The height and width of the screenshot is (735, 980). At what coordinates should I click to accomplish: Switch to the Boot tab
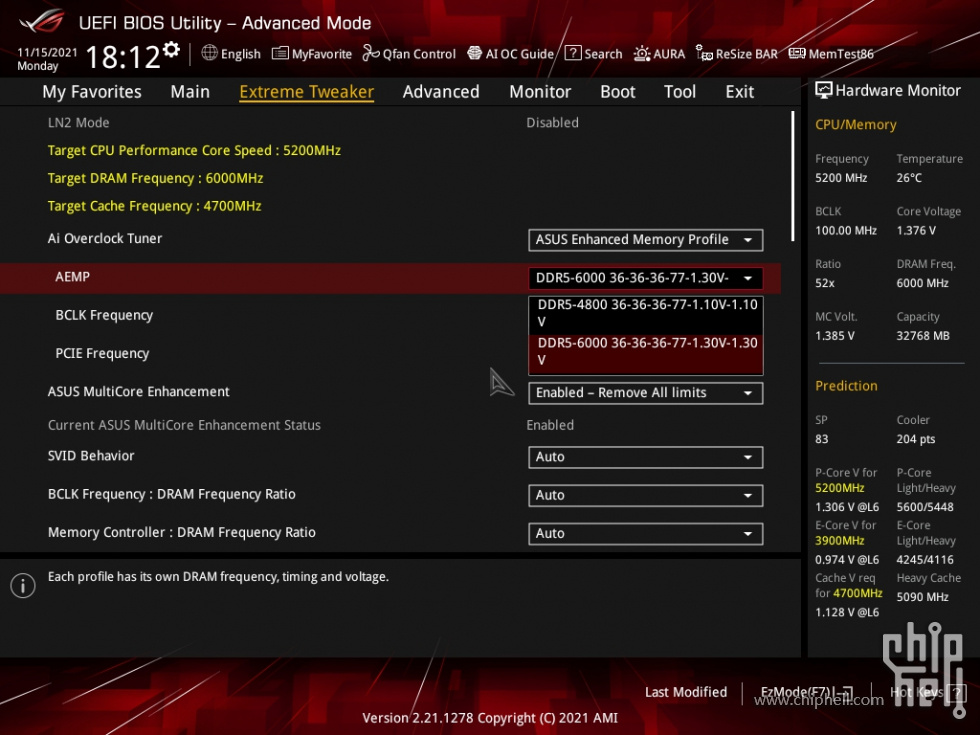click(618, 92)
